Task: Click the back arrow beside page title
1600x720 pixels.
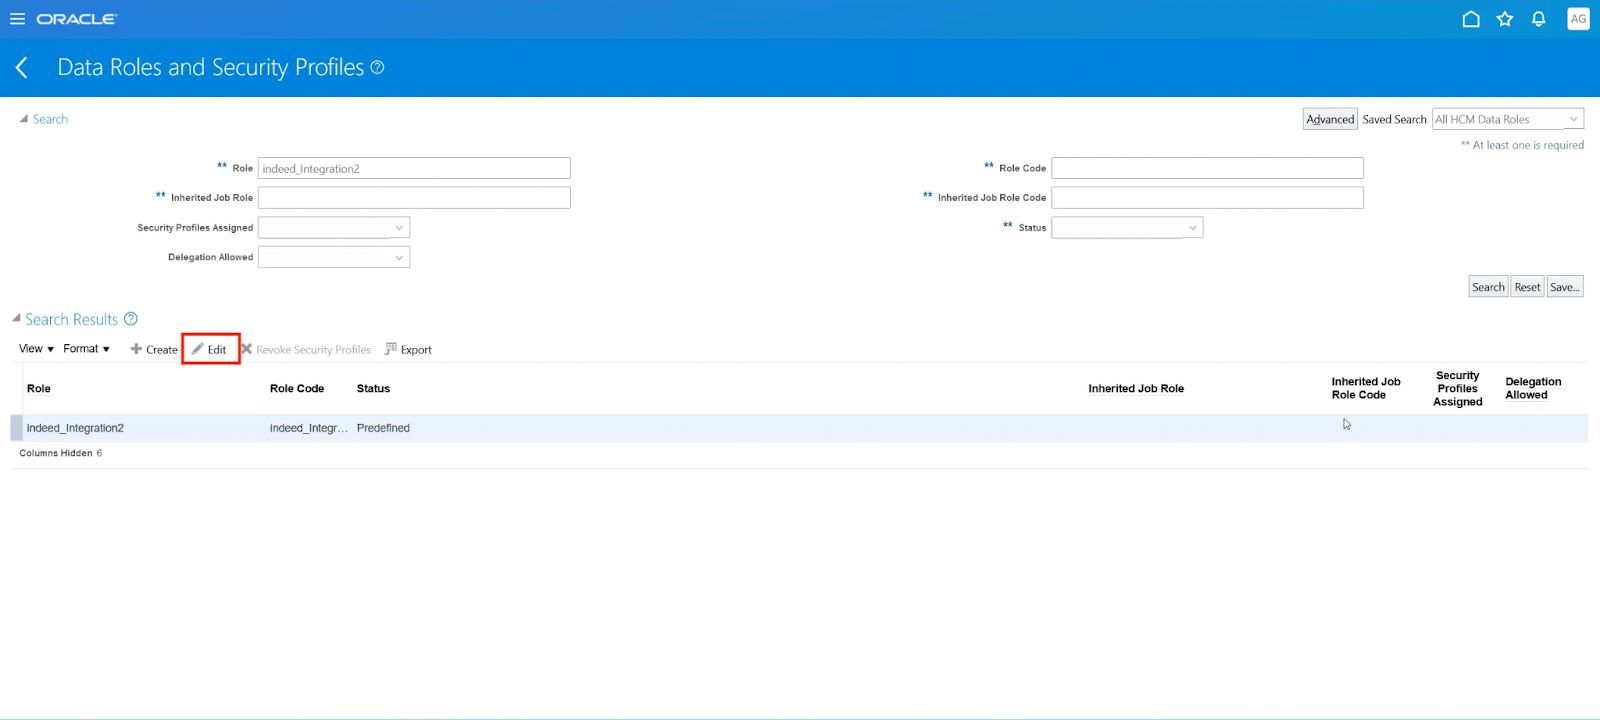Action: (x=22, y=67)
